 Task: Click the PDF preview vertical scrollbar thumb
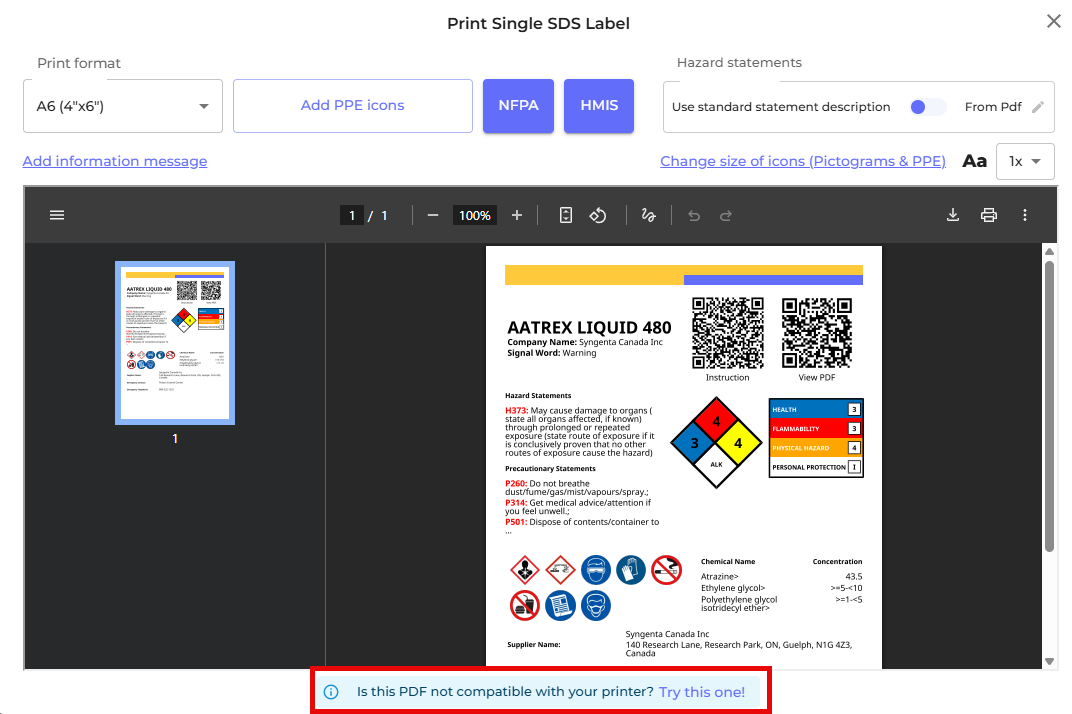[x=1049, y=406]
